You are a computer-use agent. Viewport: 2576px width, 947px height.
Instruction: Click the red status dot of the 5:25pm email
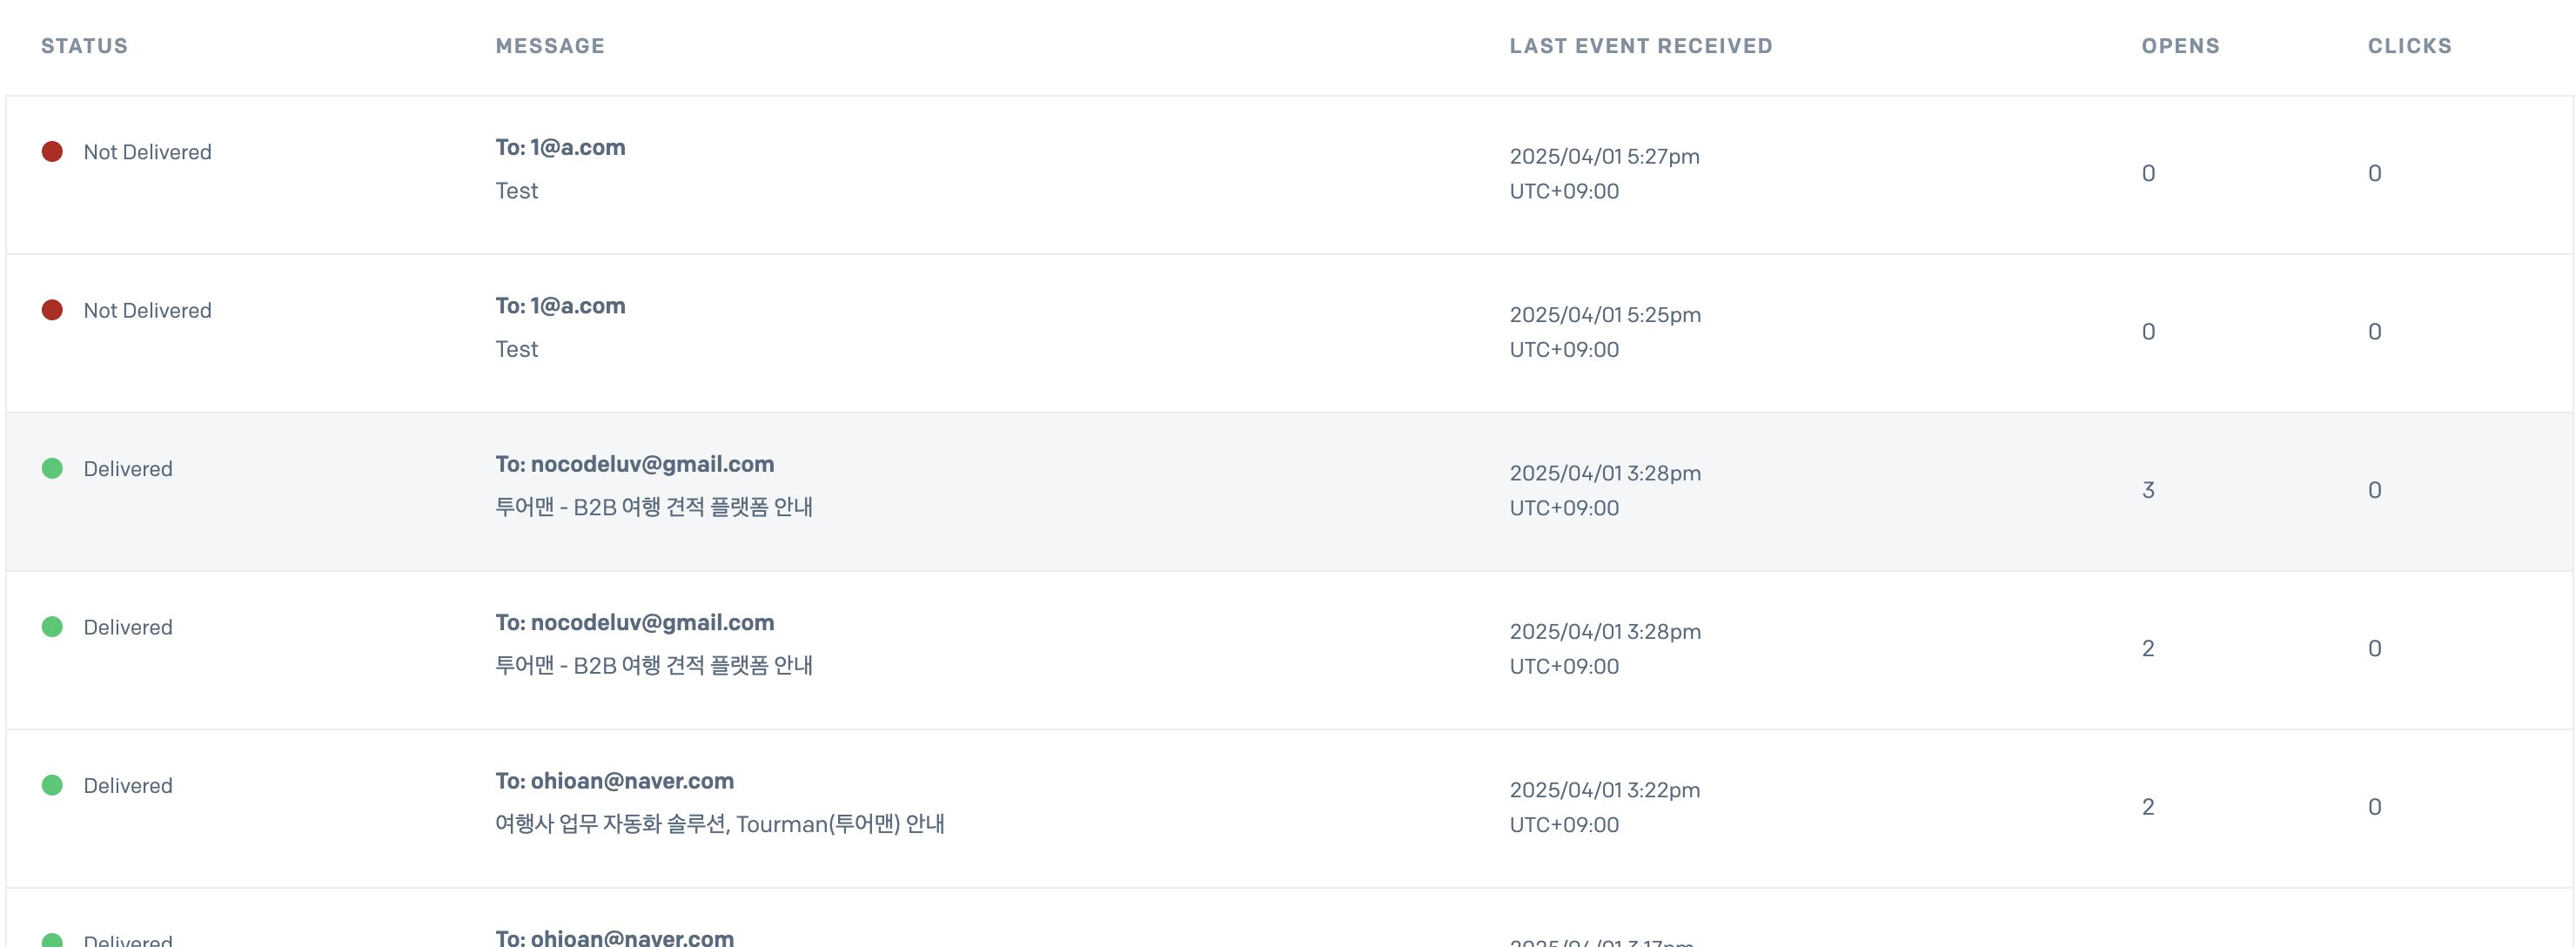click(52, 310)
